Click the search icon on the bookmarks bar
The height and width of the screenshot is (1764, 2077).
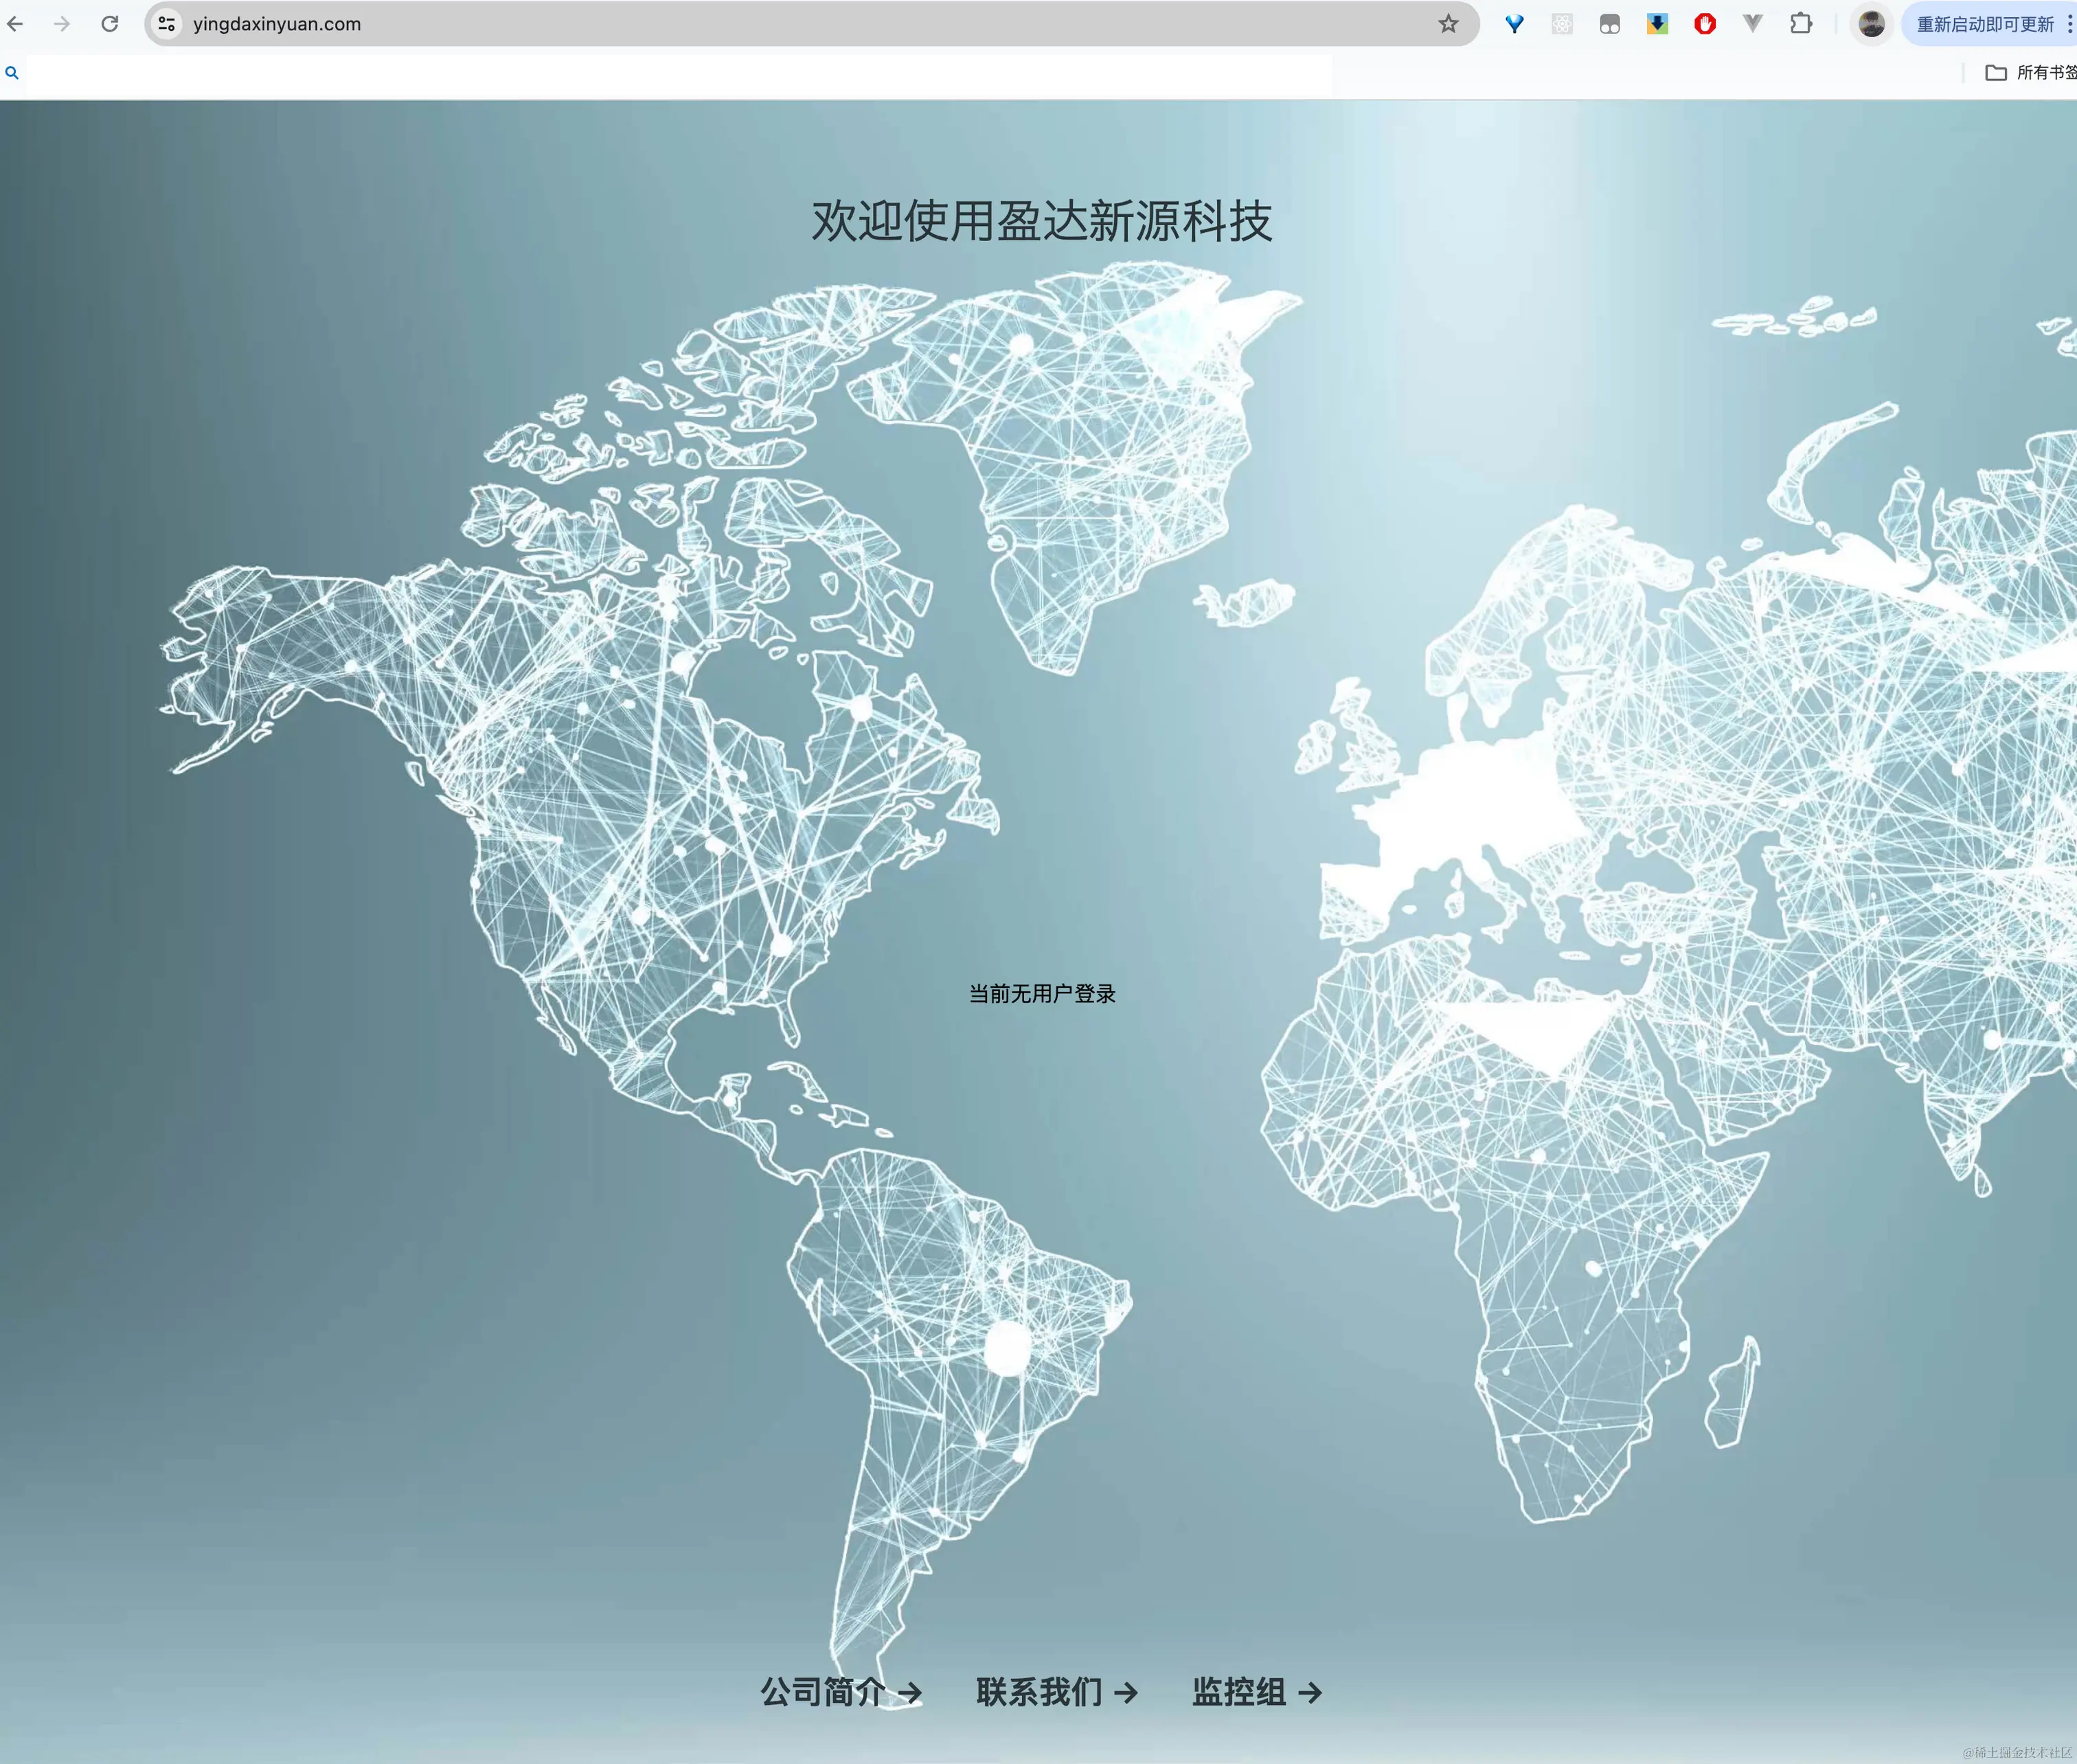tap(12, 72)
